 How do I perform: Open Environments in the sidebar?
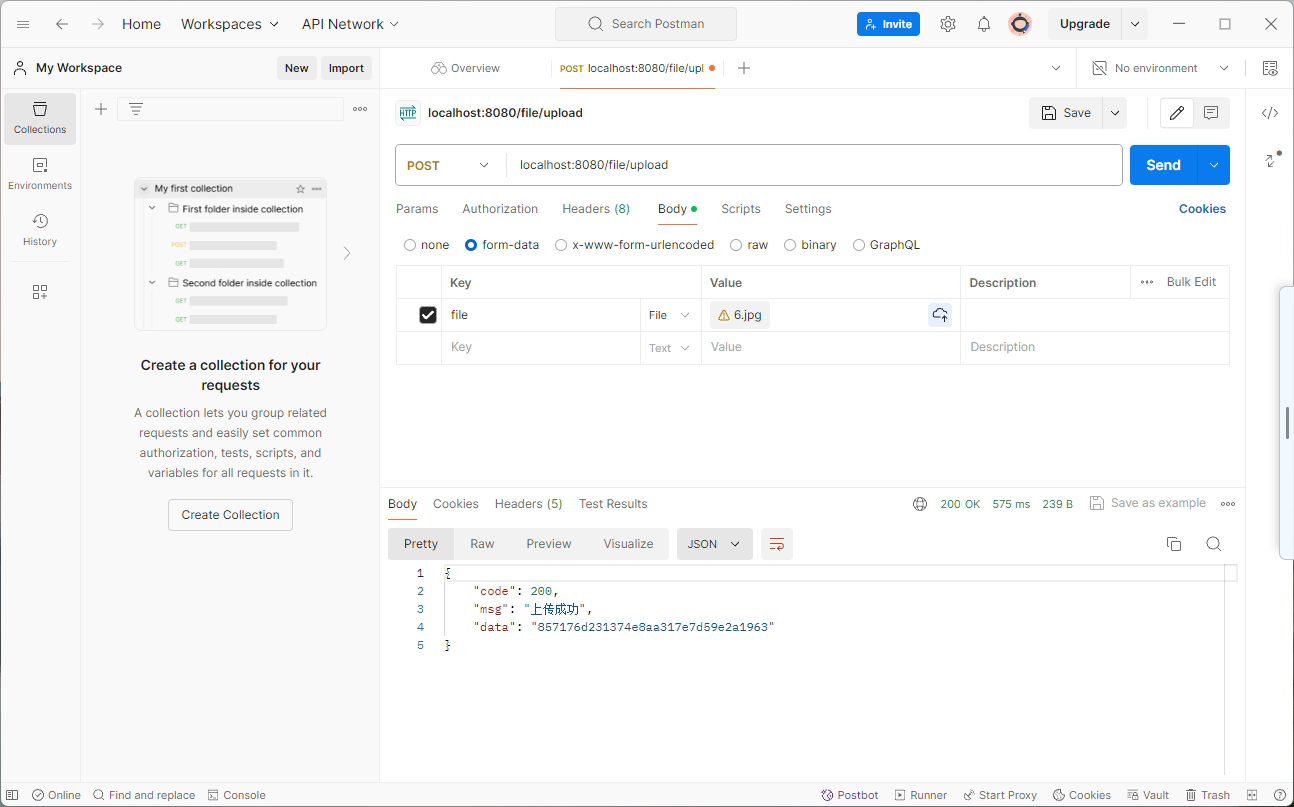(40, 174)
